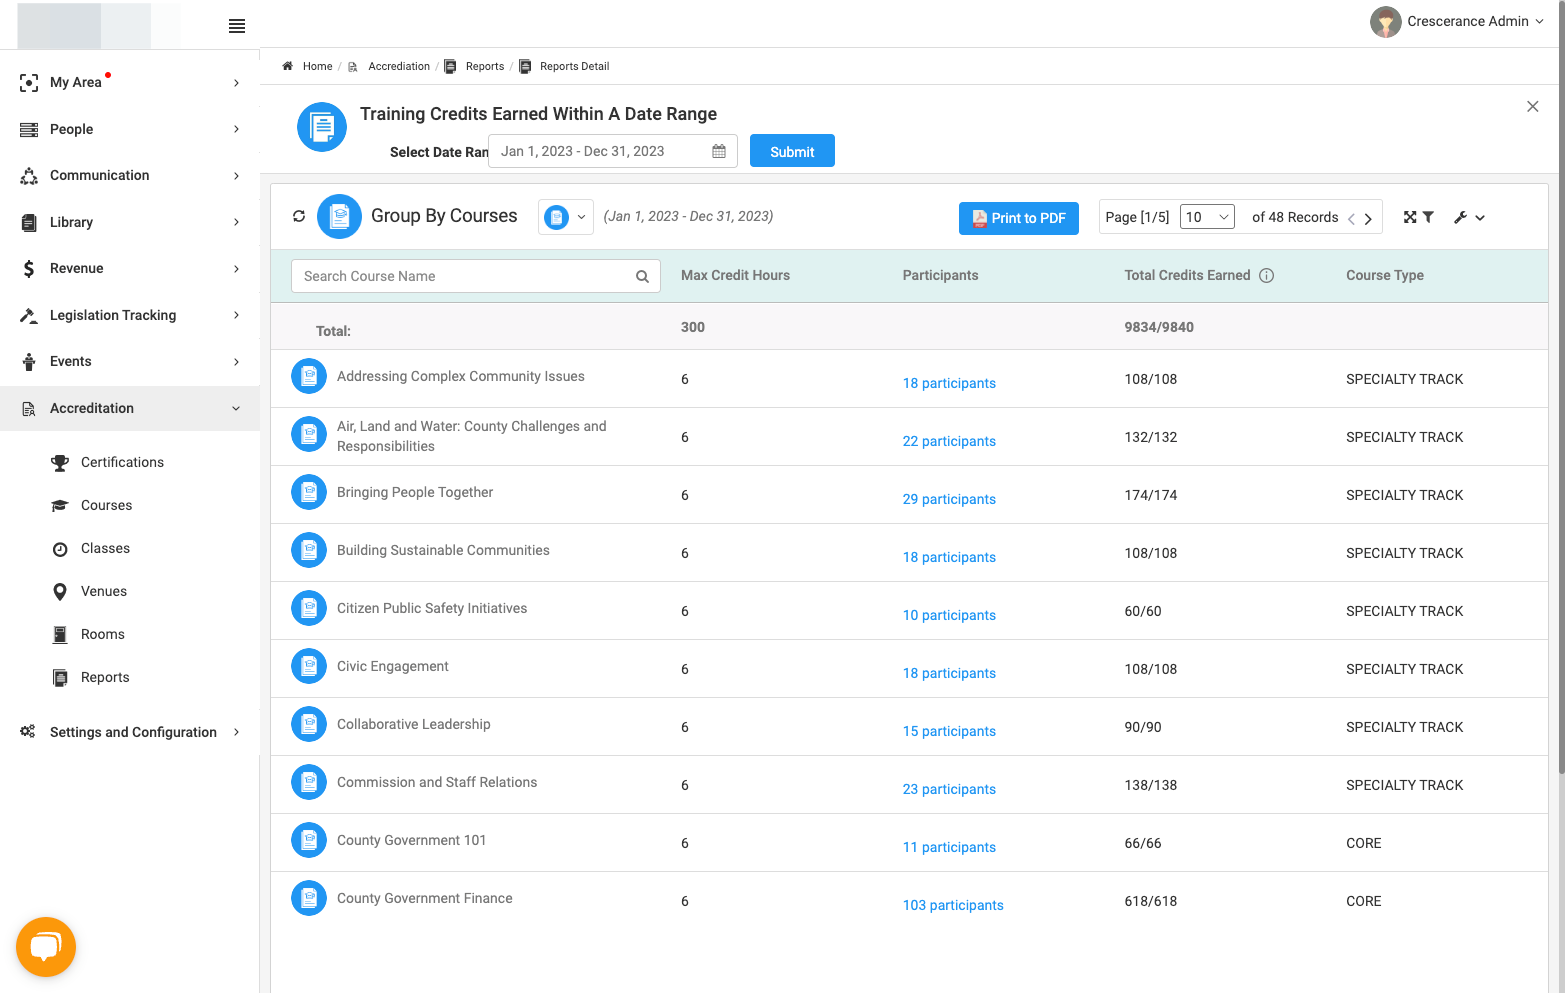Open the filter funnel icon

pos(1428,217)
